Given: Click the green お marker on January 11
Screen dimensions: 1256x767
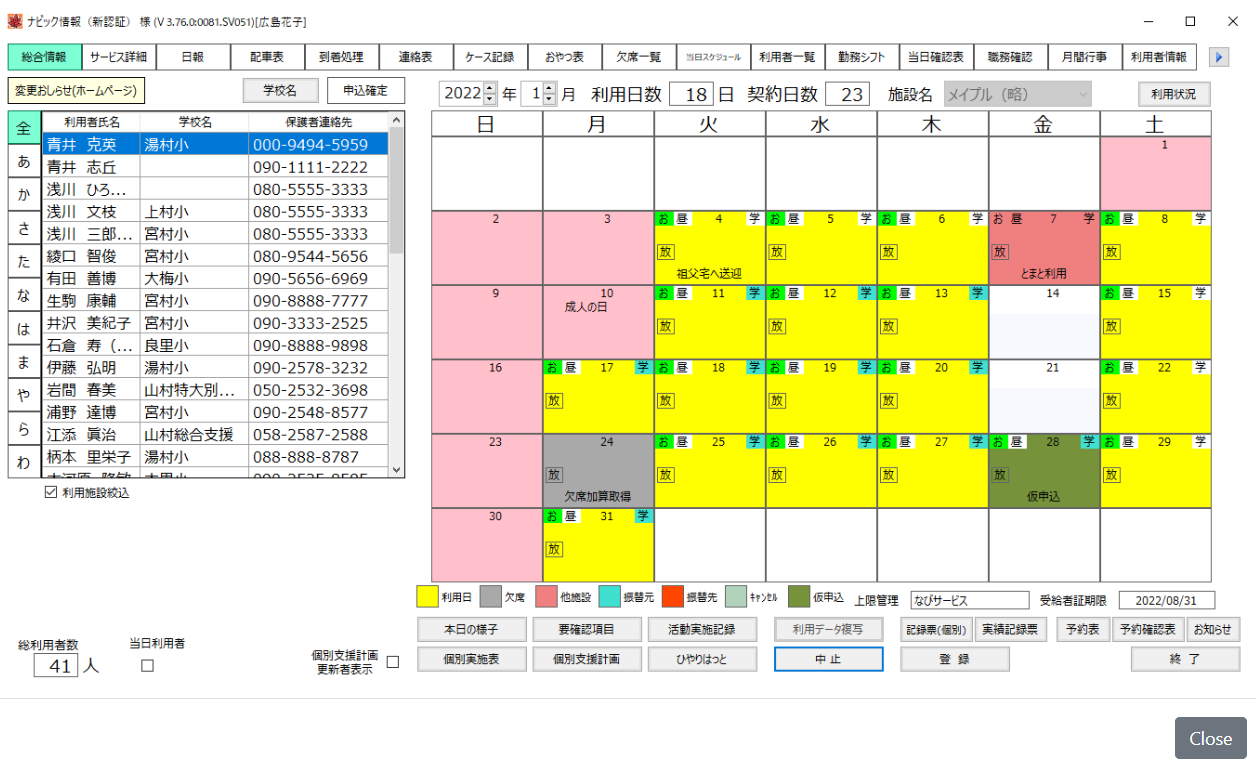Looking at the screenshot, I should pyautogui.click(x=663, y=293).
